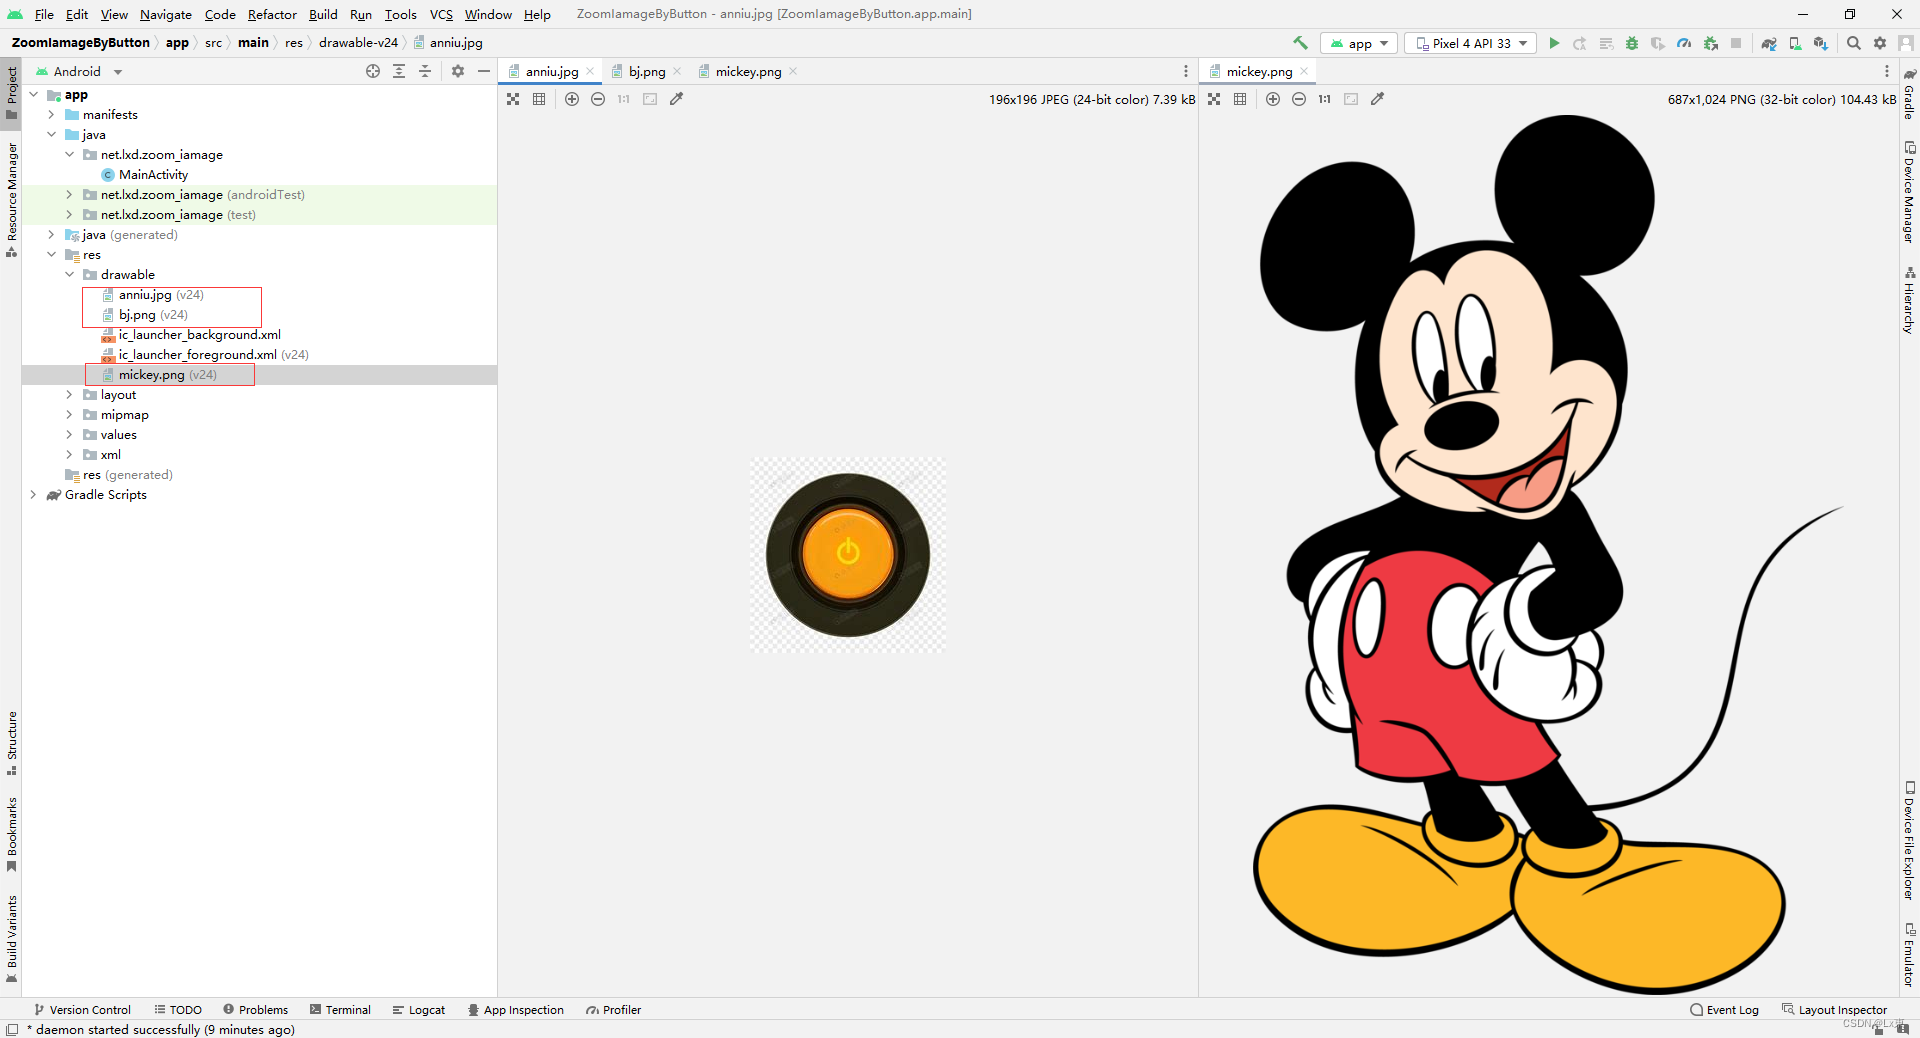Toggle grid display in right mickey.png editor
The width and height of the screenshot is (1920, 1038).
[1240, 99]
